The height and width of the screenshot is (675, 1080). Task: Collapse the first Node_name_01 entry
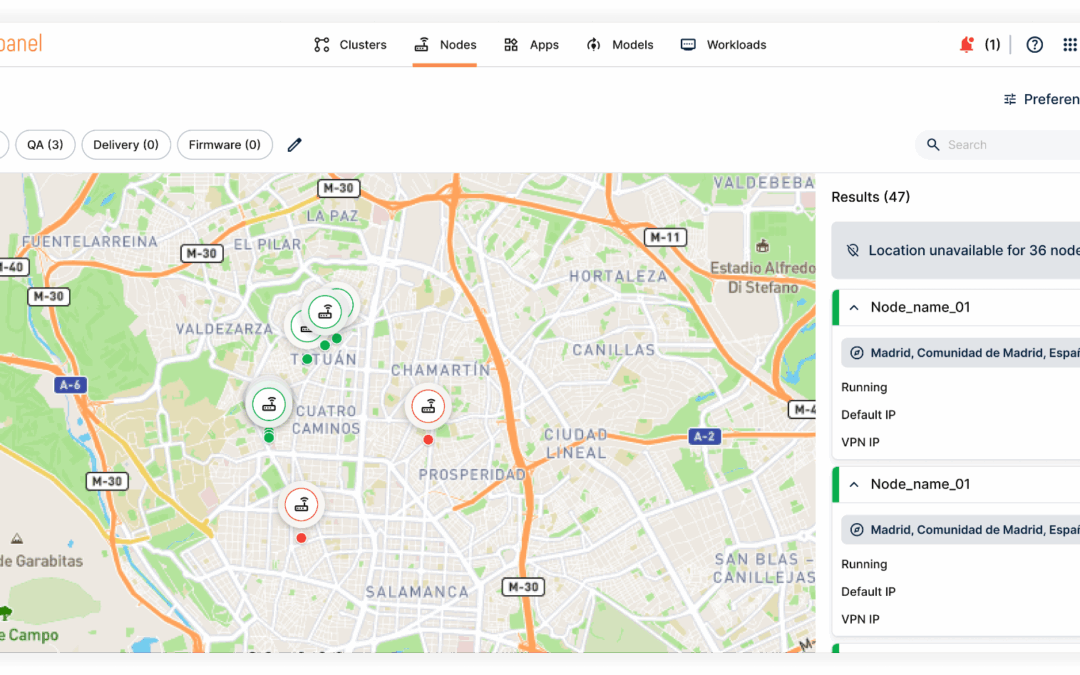[853, 307]
